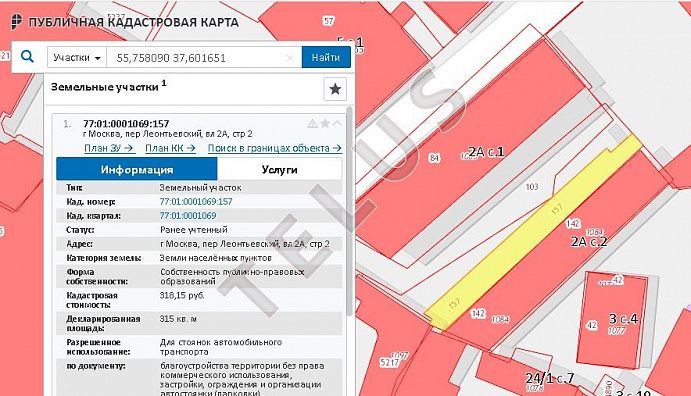Click the 318,15 руб. cadastral value
Viewport: 691px width, 396px height.
pyautogui.click(x=182, y=296)
